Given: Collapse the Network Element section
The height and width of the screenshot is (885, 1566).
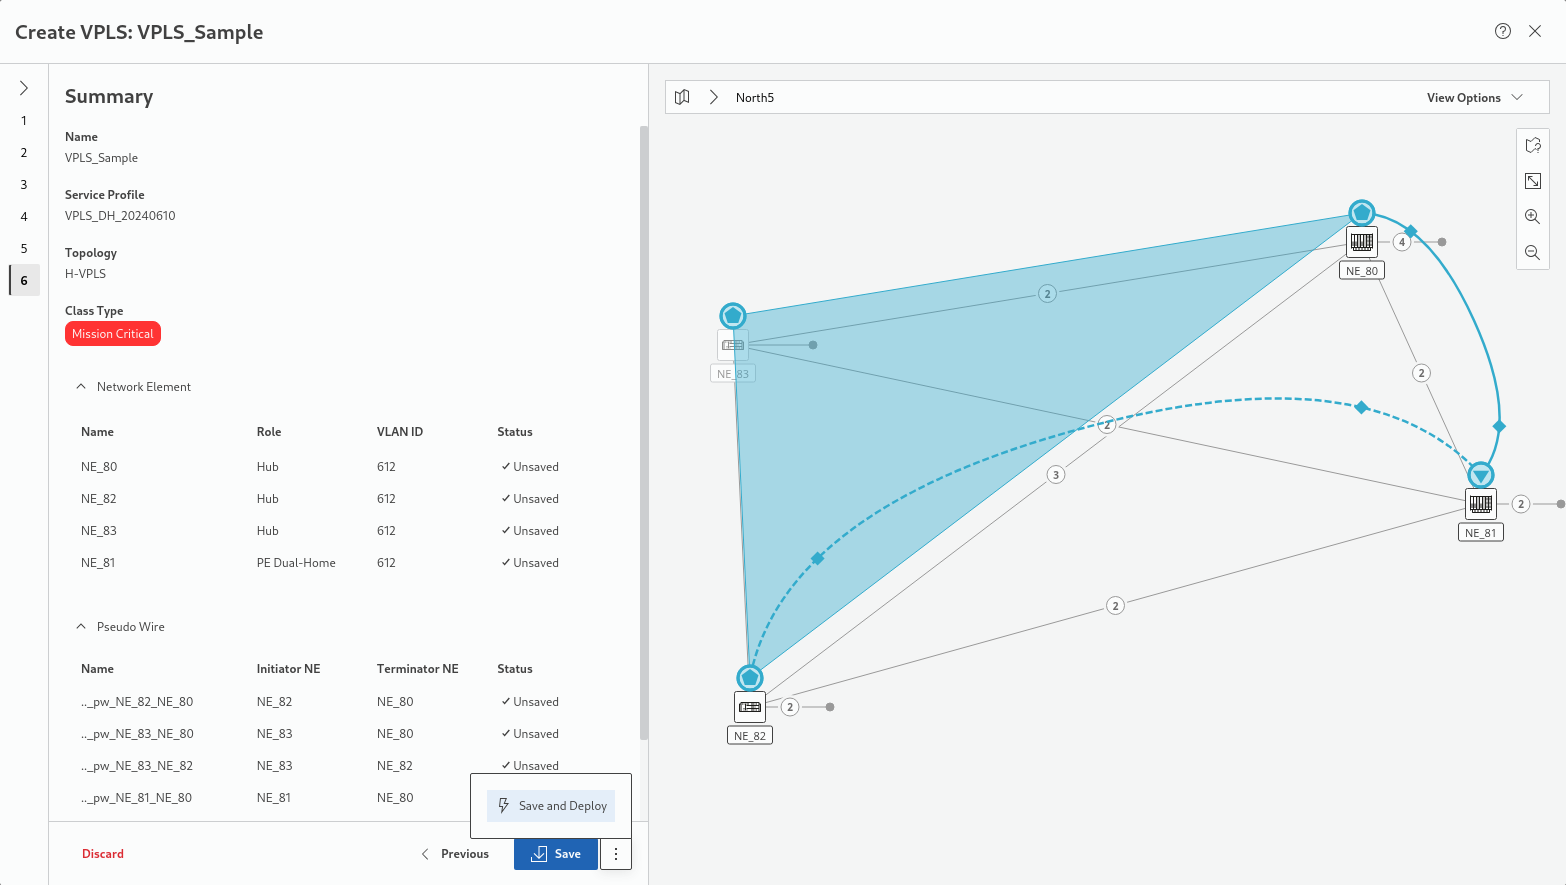Looking at the screenshot, I should [x=81, y=387].
